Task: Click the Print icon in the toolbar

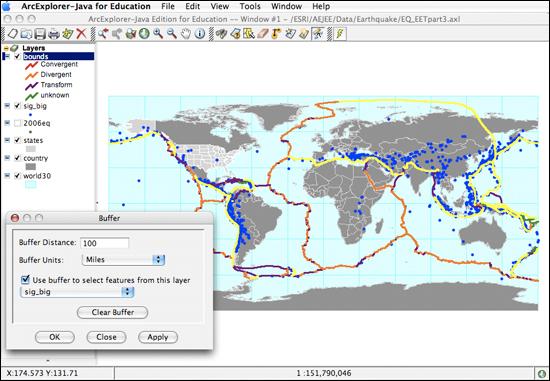Action: point(54,34)
